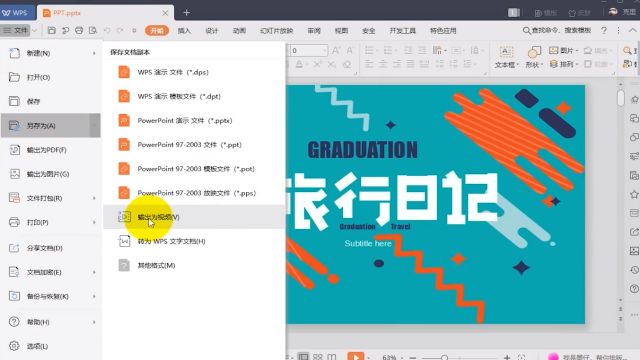The image size is (640, 360).
Task: Choose 其他格式(M) option
Action: [x=194, y=265]
